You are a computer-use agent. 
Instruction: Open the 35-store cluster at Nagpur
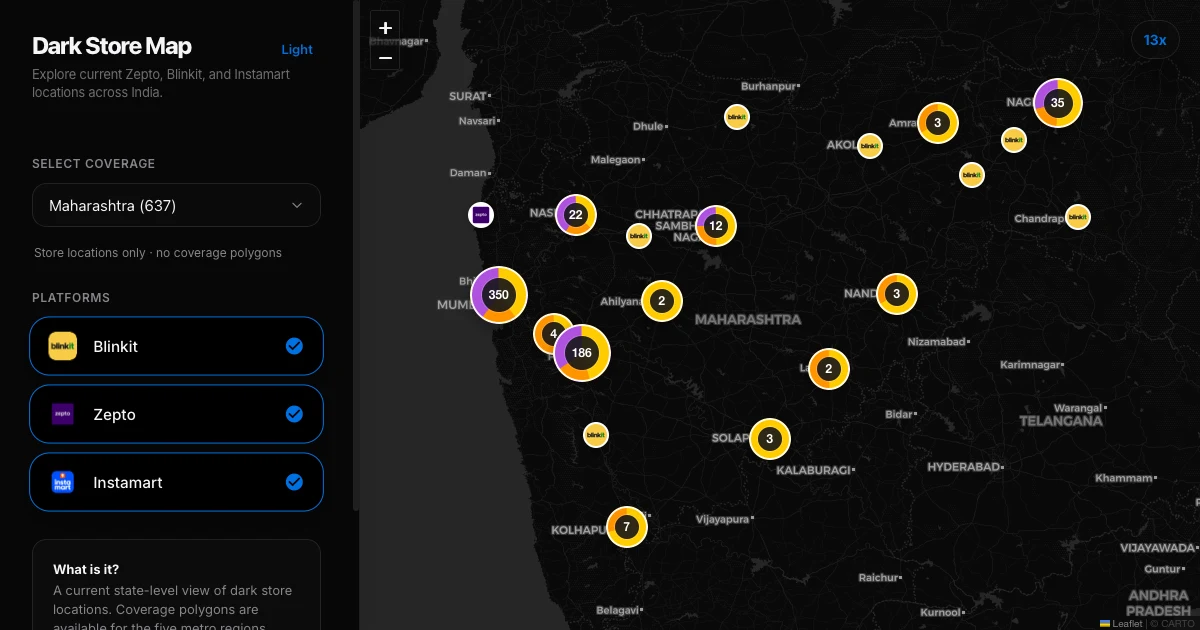(x=1057, y=102)
